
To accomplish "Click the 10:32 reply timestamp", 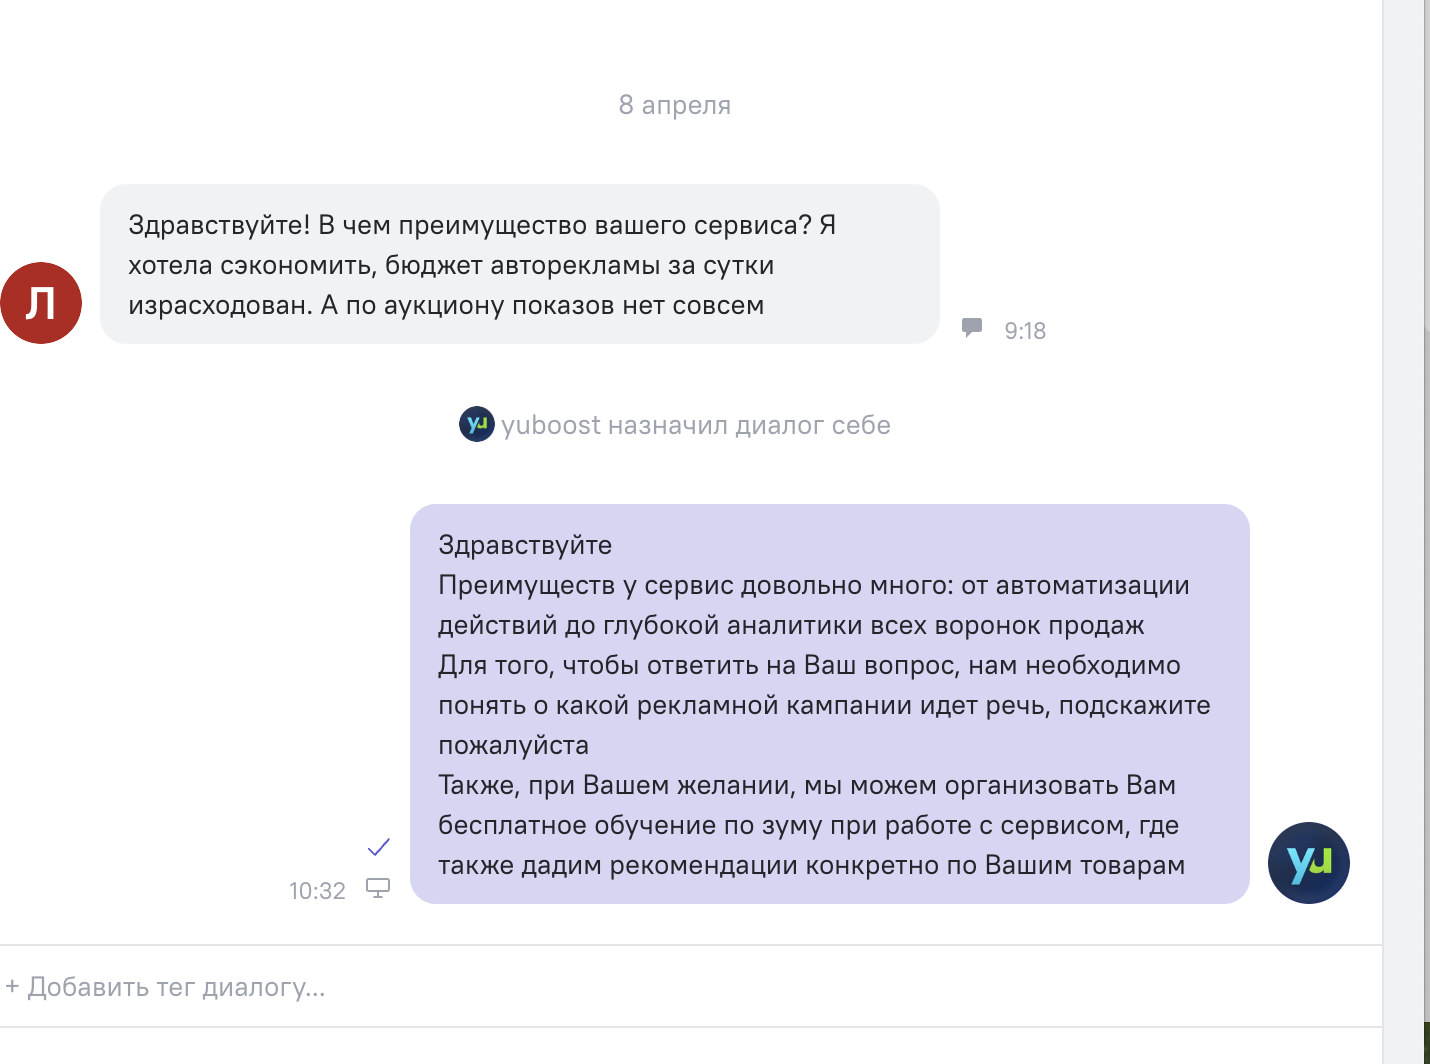I will click(x=317, y=891).
